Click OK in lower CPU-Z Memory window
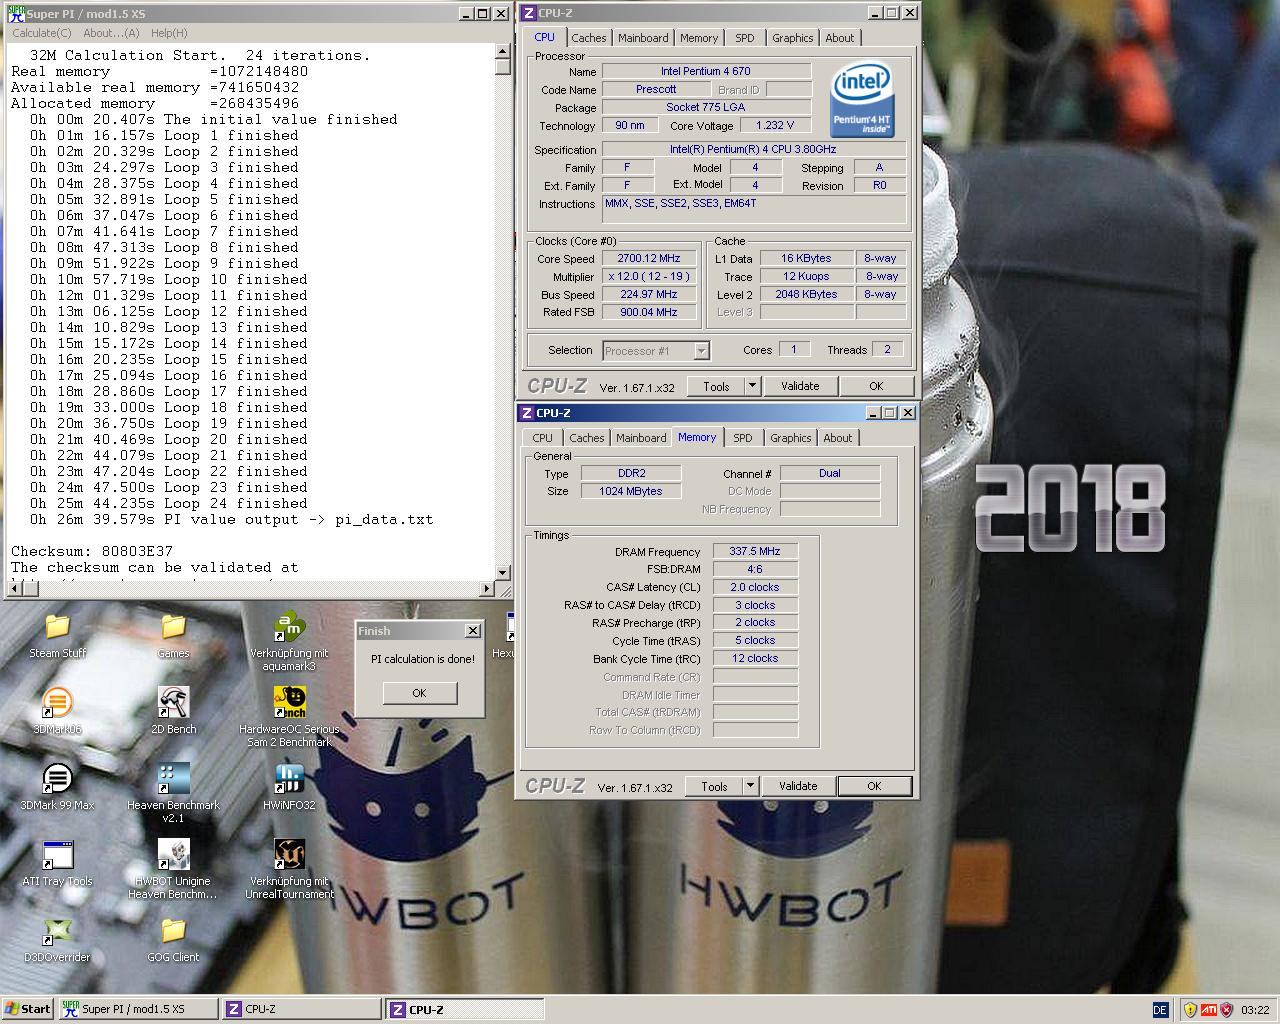This screenshot has width=1280, height=1024. [874, 786]
